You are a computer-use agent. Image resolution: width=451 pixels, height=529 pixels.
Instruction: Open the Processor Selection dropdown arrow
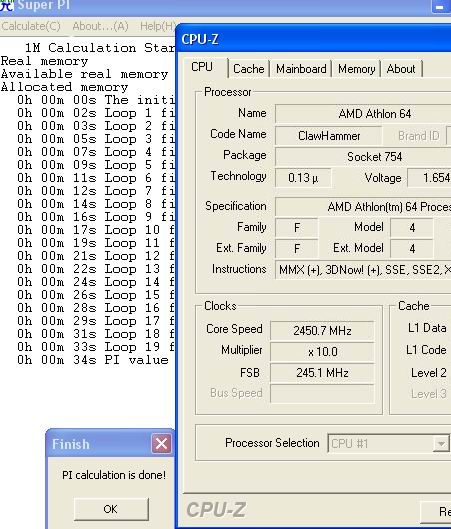[x=441, y=443]
